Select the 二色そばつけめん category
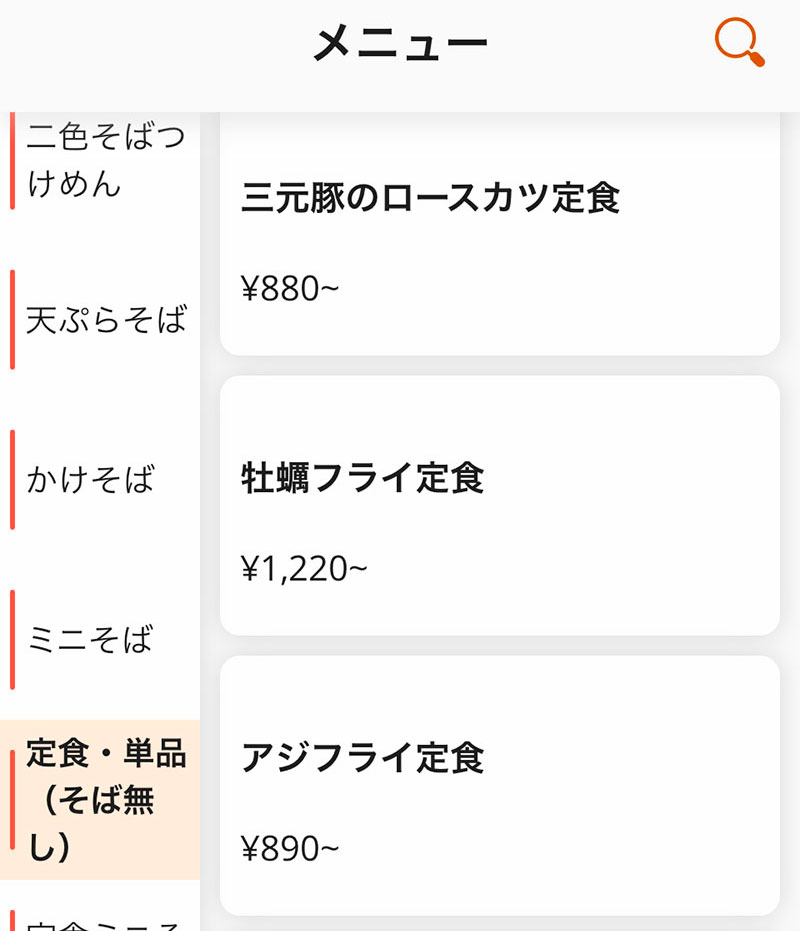 106,160
